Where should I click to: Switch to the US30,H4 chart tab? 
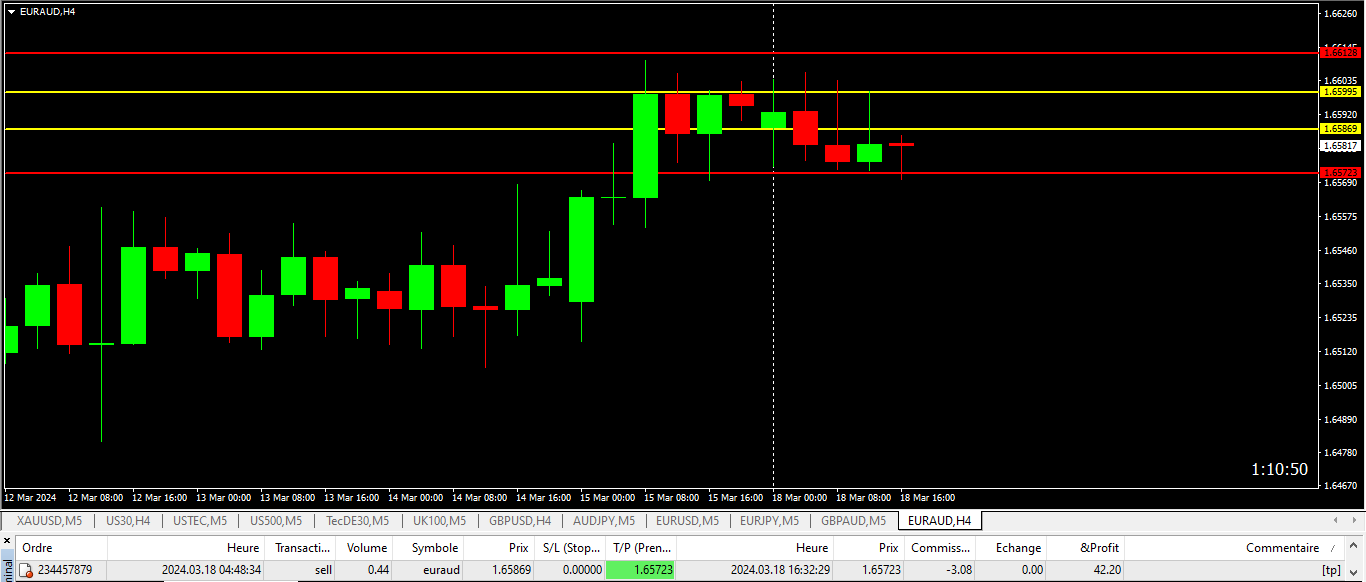pos(128,521)
